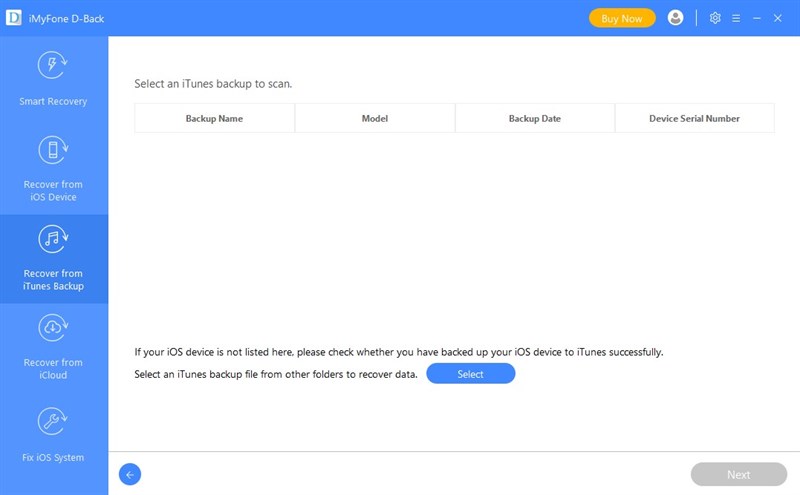Click the Model column header
This screenshot has height=495, width=800.
375,118
